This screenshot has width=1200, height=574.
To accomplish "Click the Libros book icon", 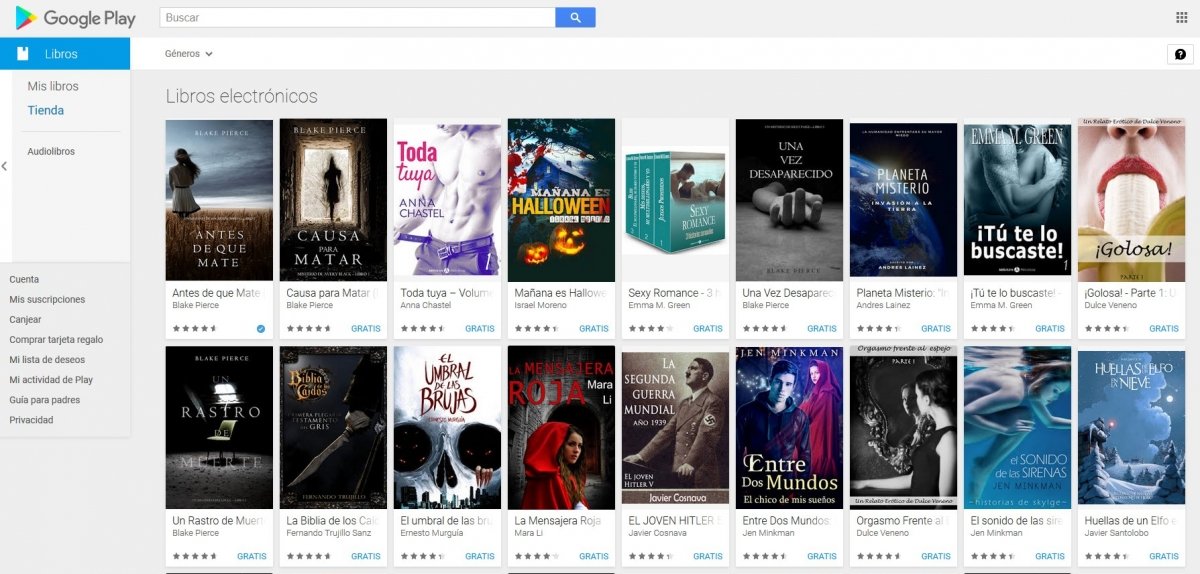I will click(23, 54).
